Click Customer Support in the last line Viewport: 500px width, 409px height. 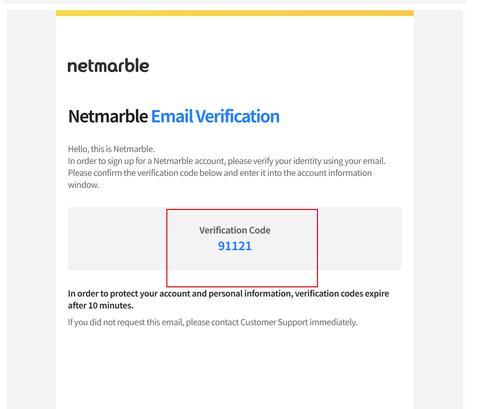[x=274, y=322]
